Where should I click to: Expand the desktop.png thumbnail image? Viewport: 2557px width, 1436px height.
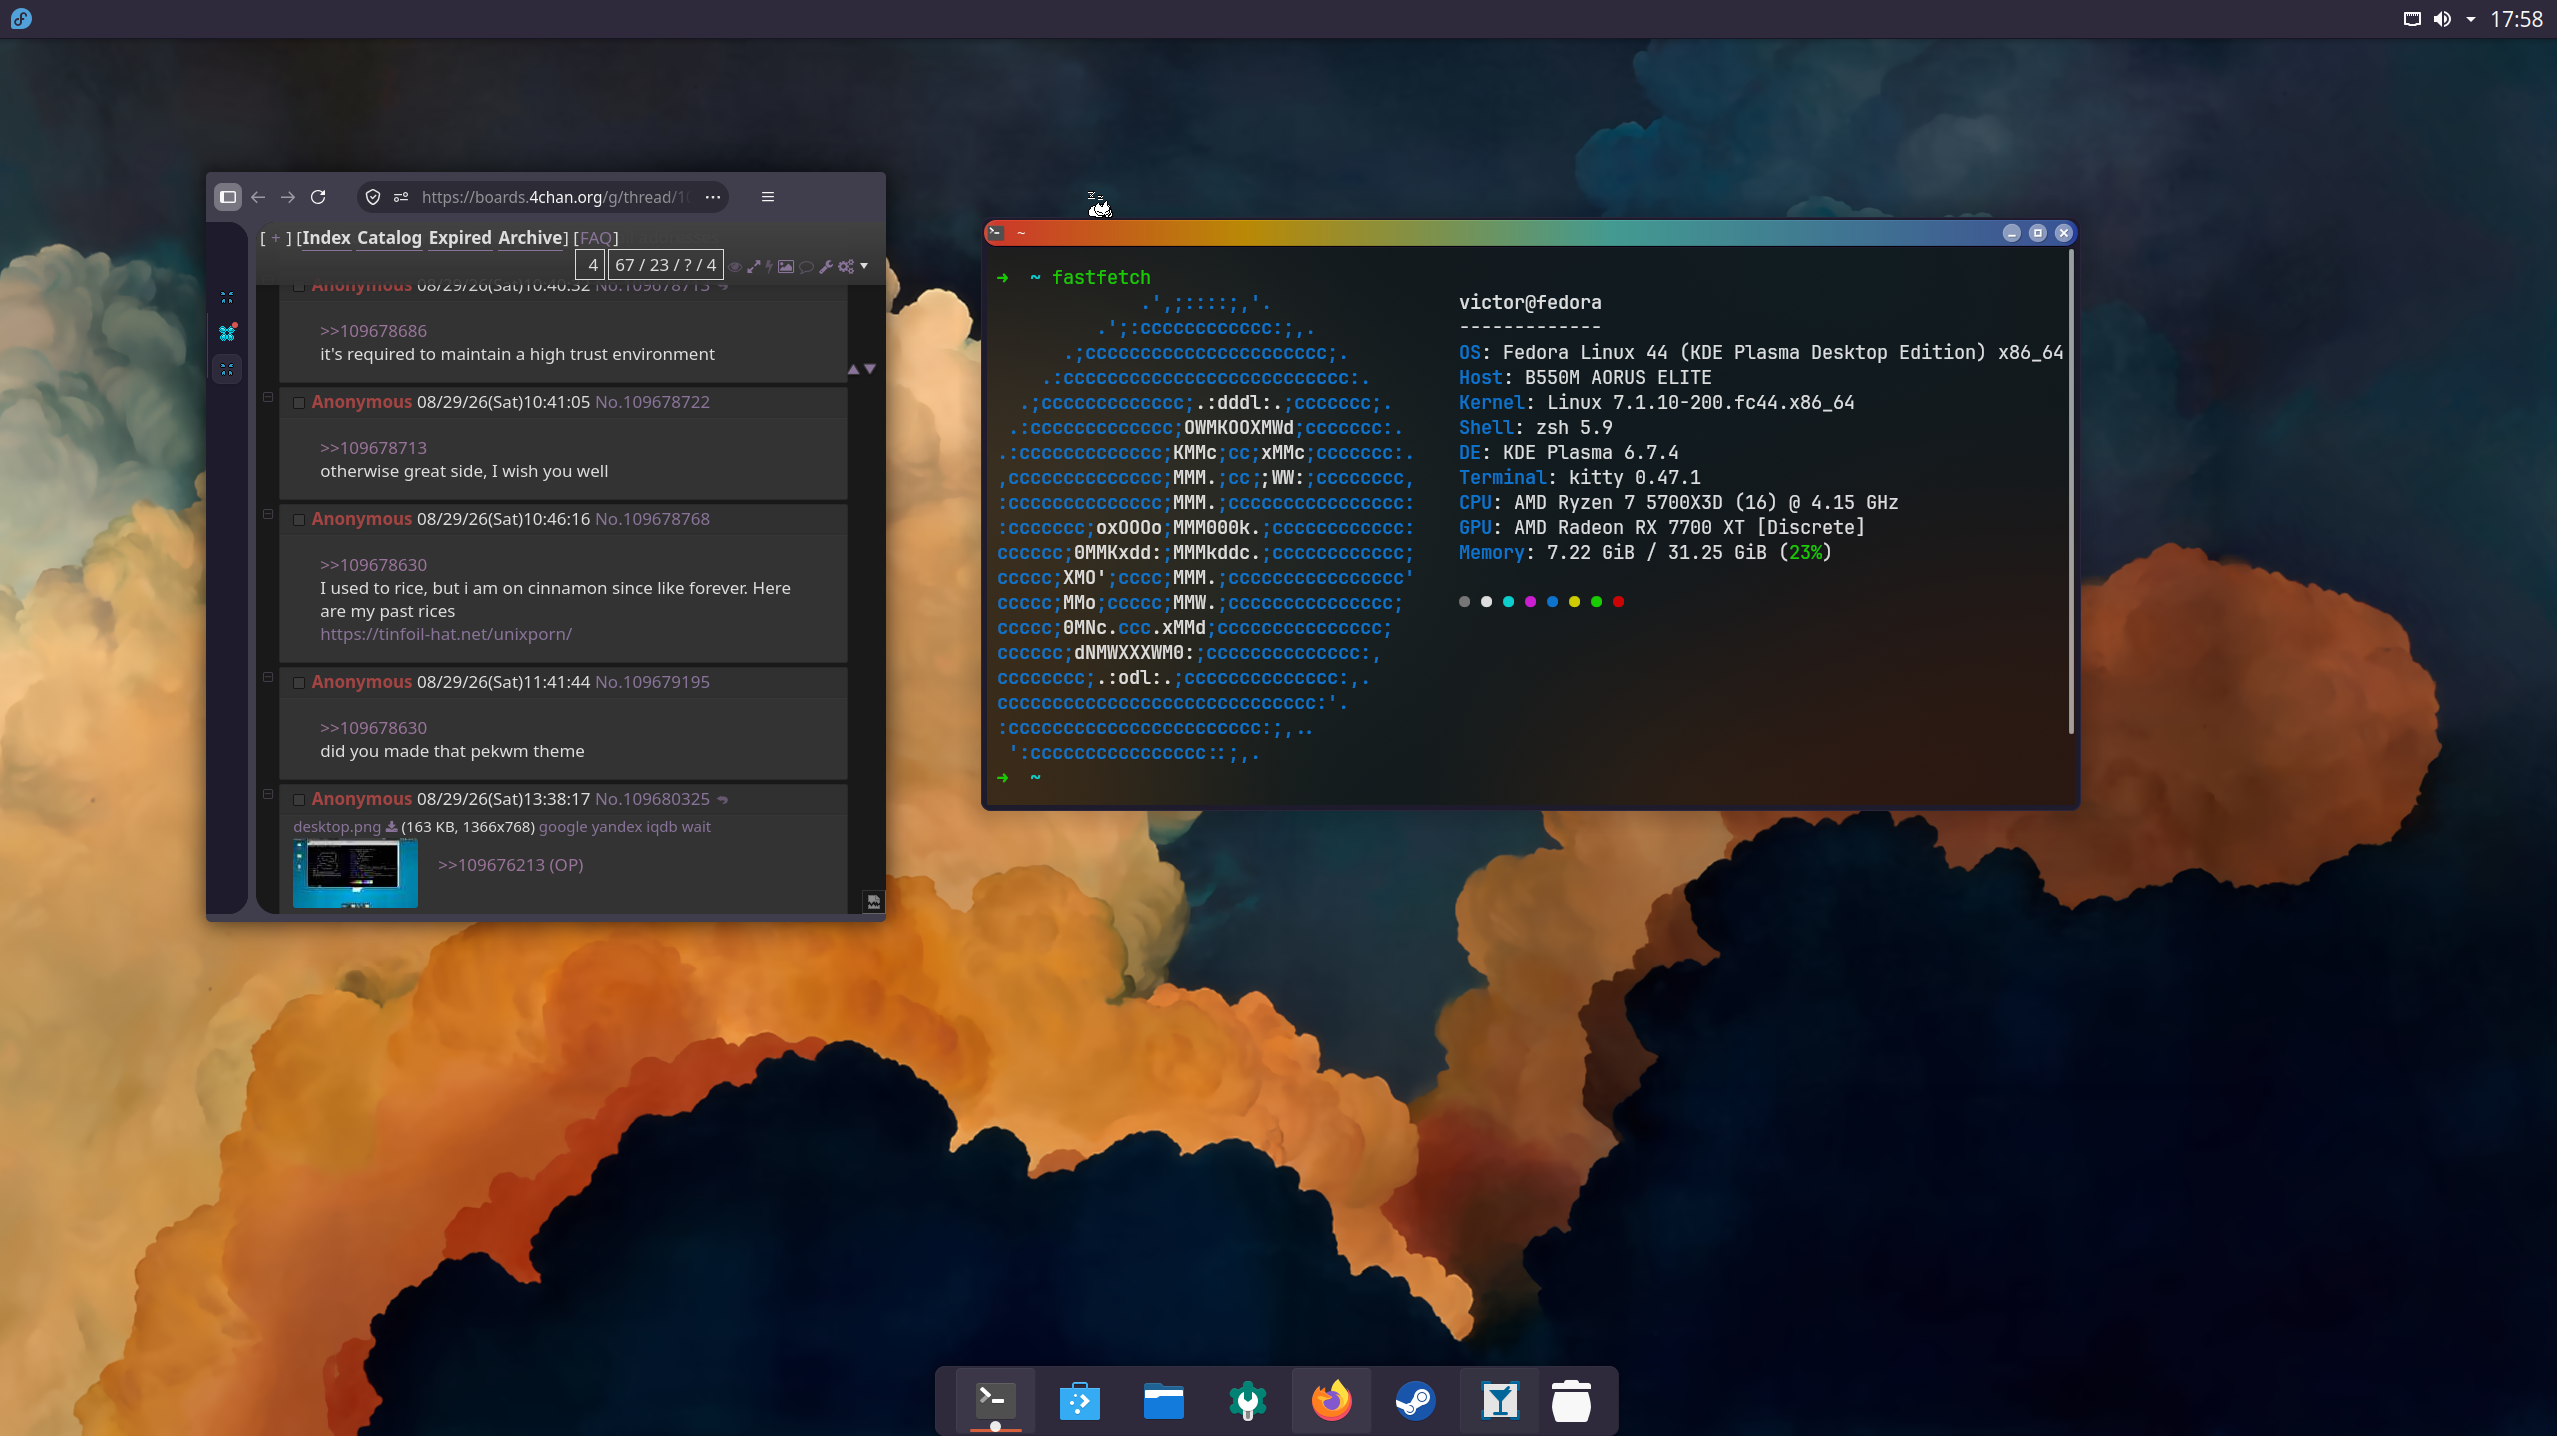click(355, 873)
